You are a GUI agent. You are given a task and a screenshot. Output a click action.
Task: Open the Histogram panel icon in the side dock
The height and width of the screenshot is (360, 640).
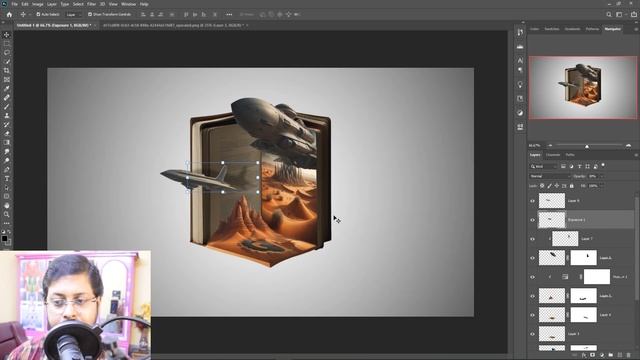[520, 47]
